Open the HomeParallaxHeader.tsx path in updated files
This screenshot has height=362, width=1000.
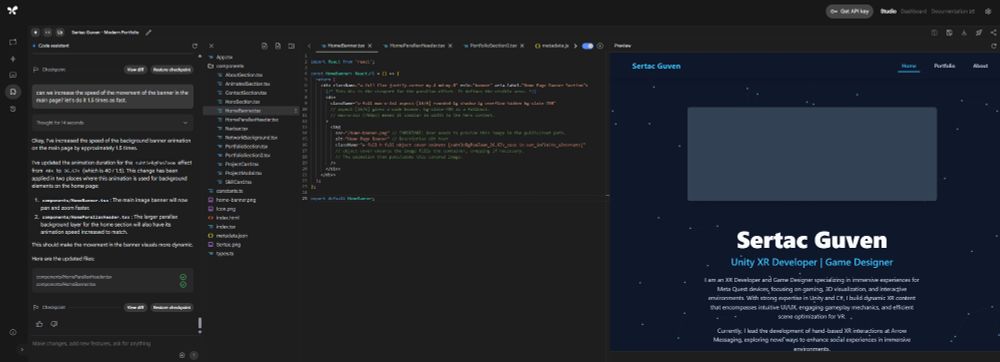click(x=74, y=277)
